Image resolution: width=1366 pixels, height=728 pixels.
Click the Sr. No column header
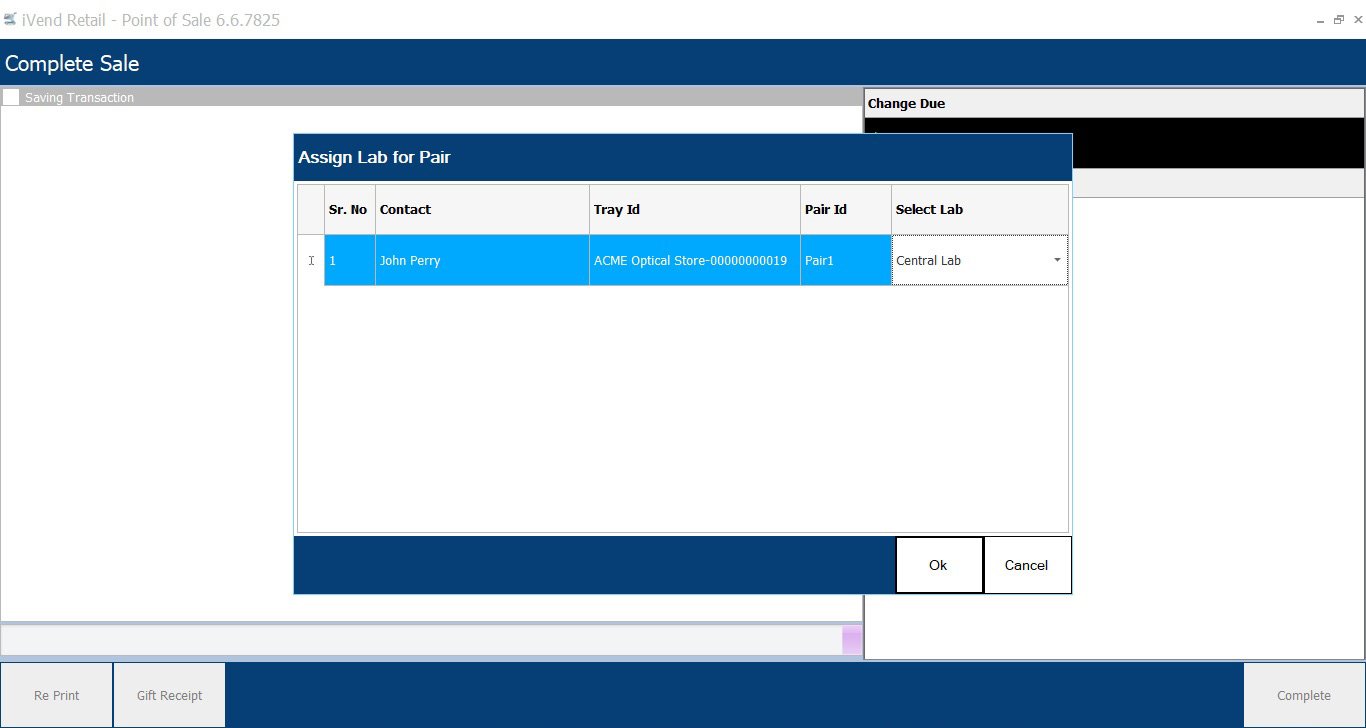[348, 210]
